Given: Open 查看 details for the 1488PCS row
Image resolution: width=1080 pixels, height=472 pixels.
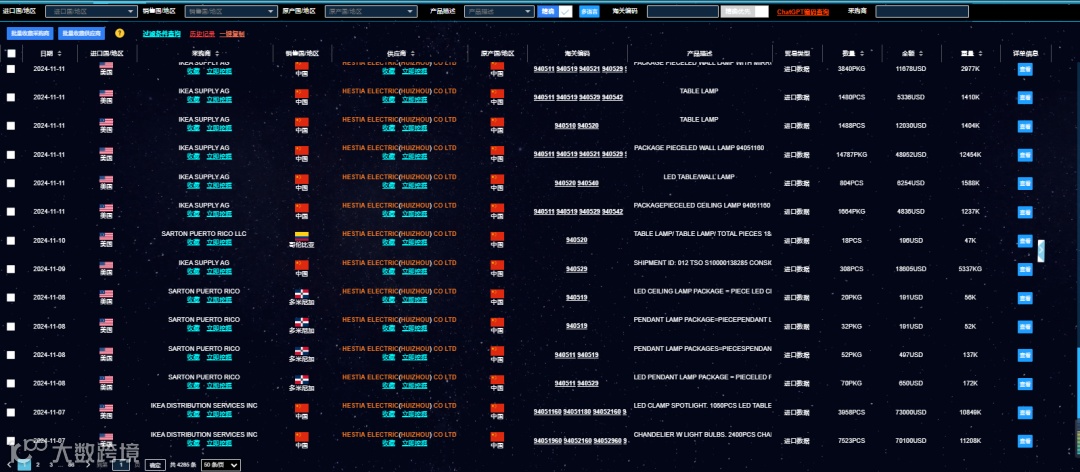Looking at the screenshot, I should point(1025,126).
